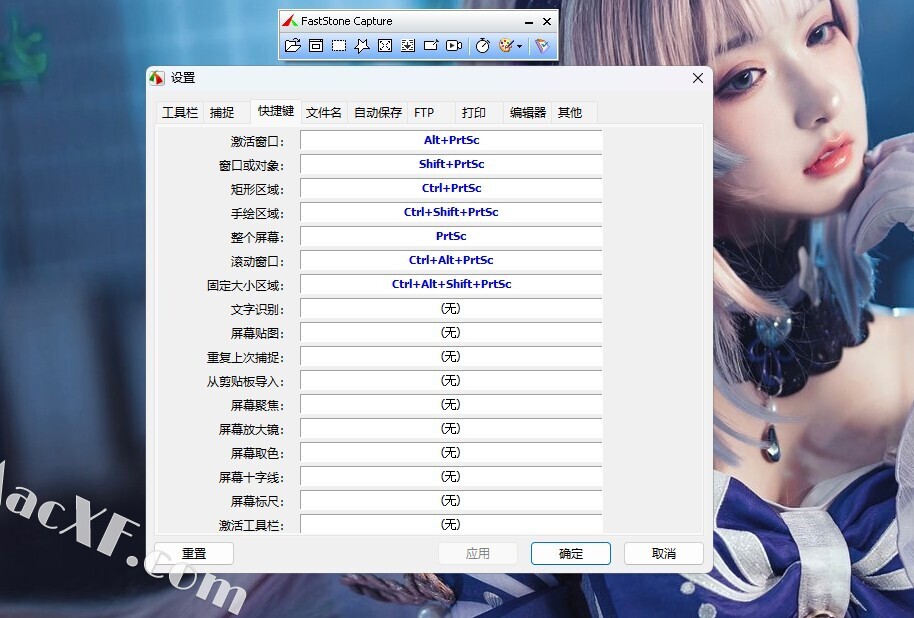The image size is (914, 618).
Task: Click the 屏幕标尺 hotkey field
Action: tap(451, 500)
